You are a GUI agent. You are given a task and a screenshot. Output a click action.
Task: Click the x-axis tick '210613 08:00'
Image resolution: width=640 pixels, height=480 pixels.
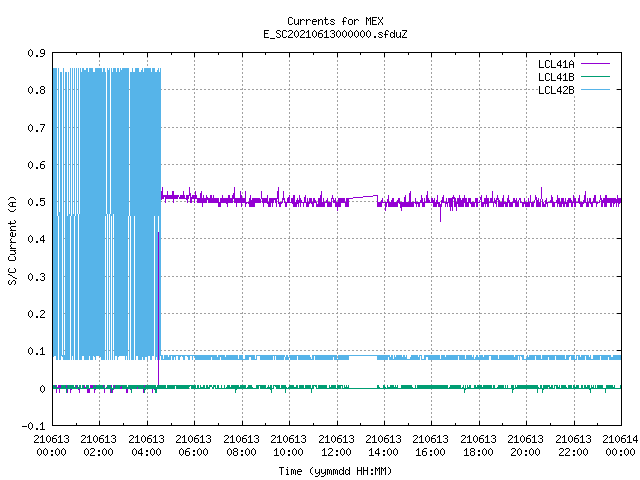coord(242,446)
